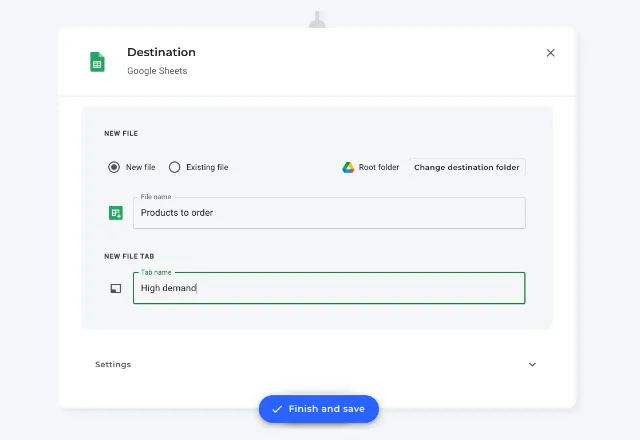The image size is (640, 440).
Task: Close the Destination dialog
Action: [550, 53]
